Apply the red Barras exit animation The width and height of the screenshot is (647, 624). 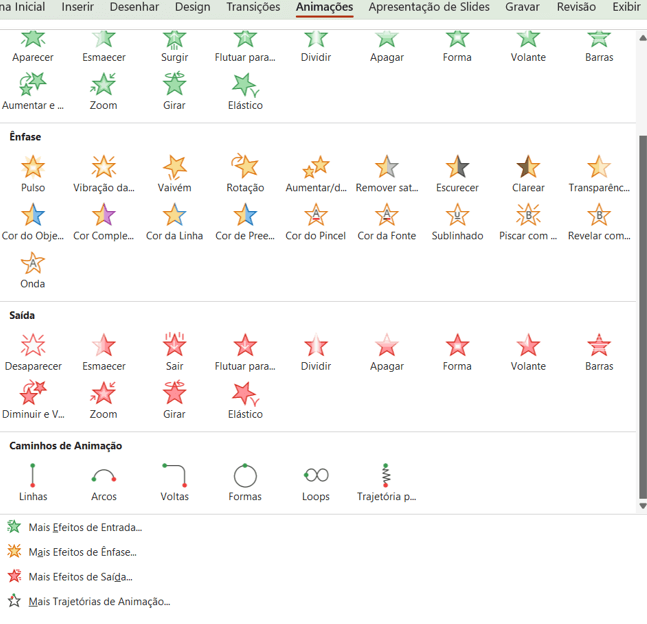(x=599, y=352)
